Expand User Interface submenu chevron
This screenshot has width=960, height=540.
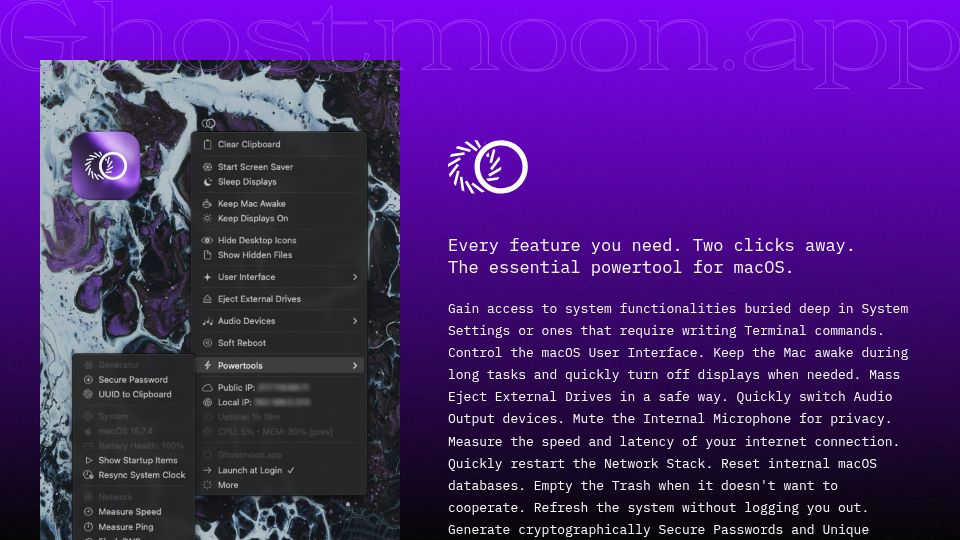click(355, 277)
